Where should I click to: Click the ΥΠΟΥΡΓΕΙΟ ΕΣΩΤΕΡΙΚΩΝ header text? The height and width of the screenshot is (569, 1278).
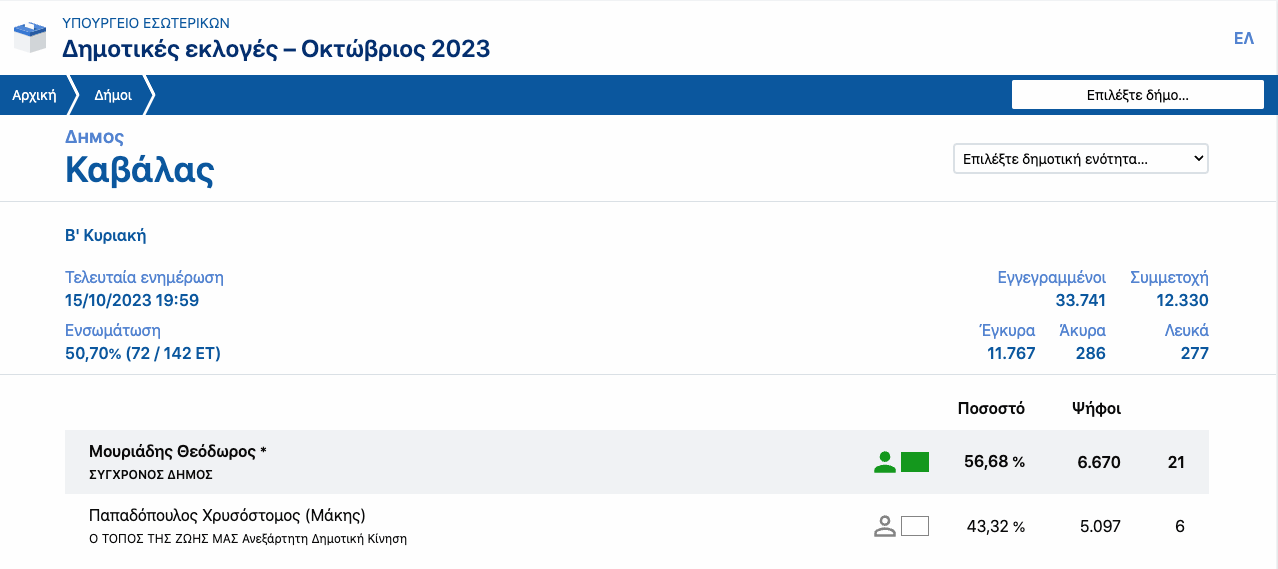tap(145, 22)
